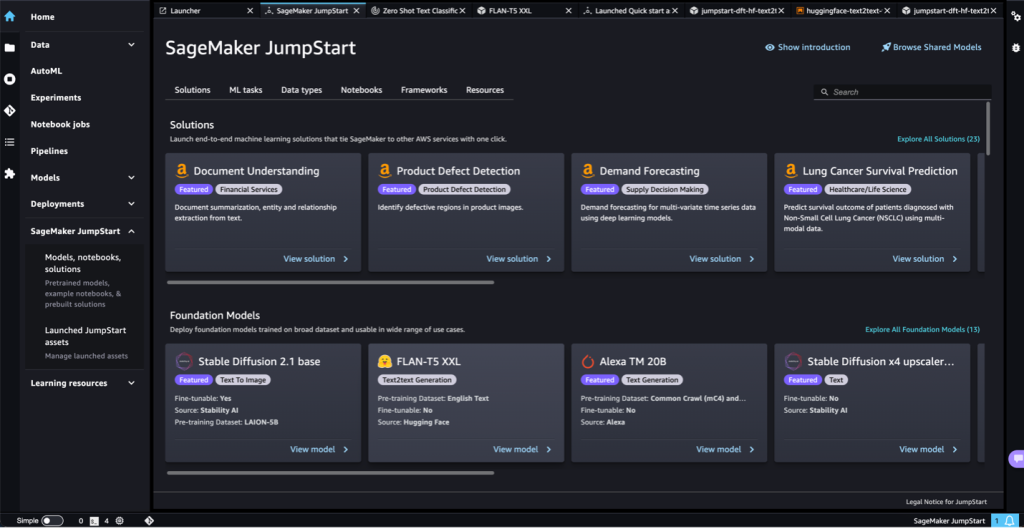
Task: View solution for Product Defect Detection
Action: [x=519, y=259]
